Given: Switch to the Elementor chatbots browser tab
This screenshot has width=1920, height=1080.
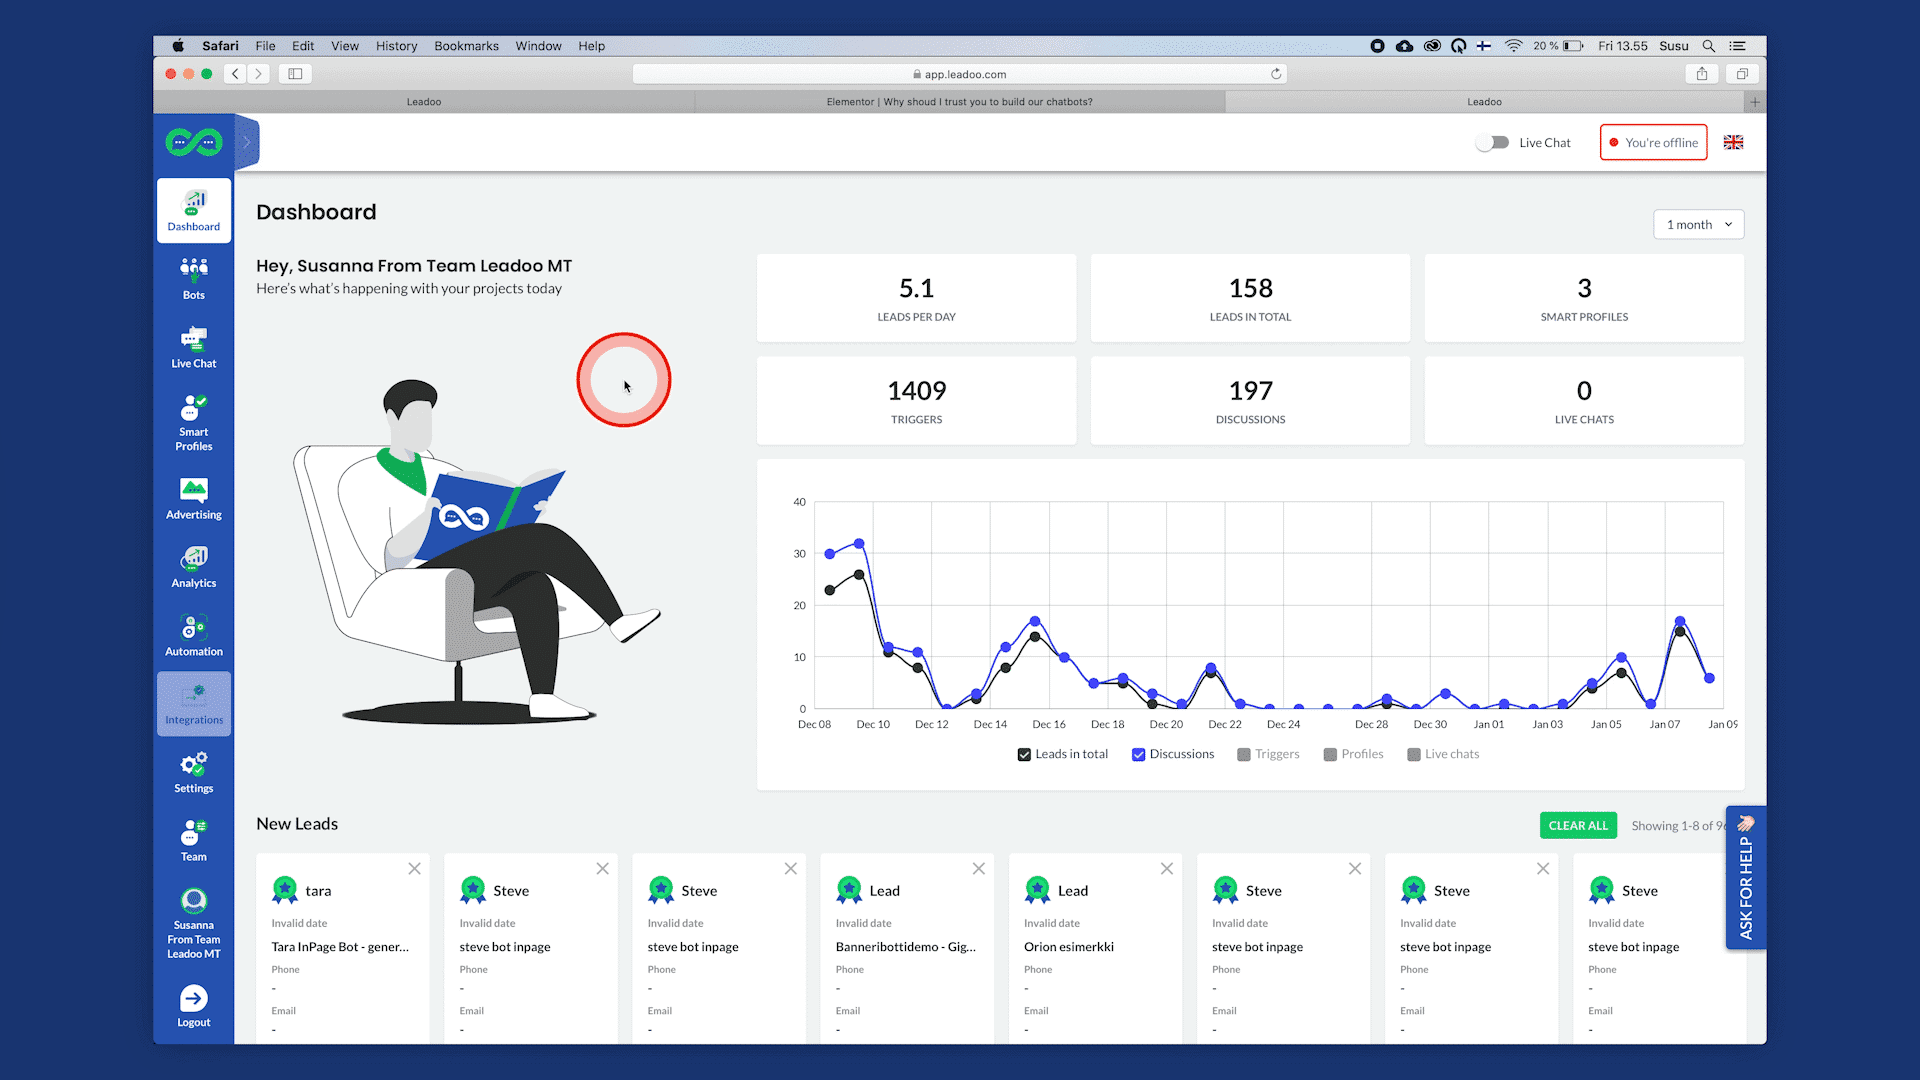Looking at the screenshot, I should tap(959, 101).
